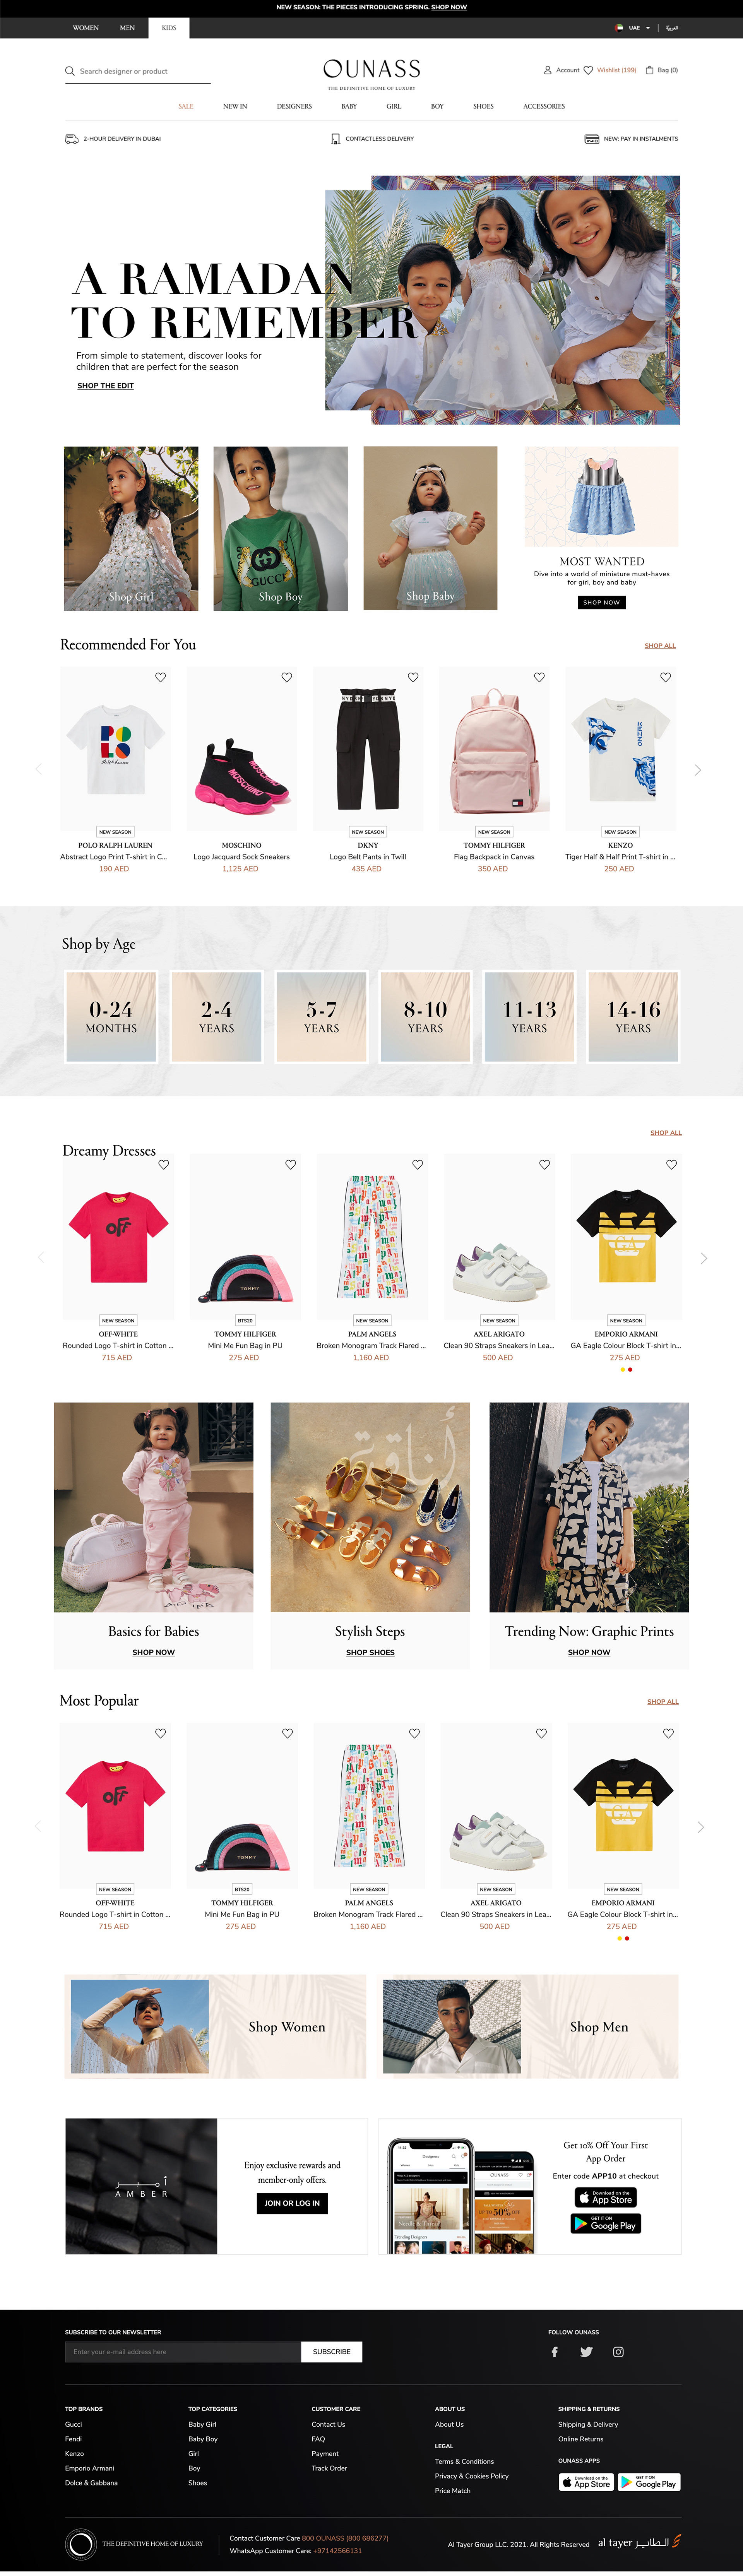Toggle wishlist heart on Tommy Hilfiger backpack
Screen dimensions: 743x2576
click(x=539, y=677)
